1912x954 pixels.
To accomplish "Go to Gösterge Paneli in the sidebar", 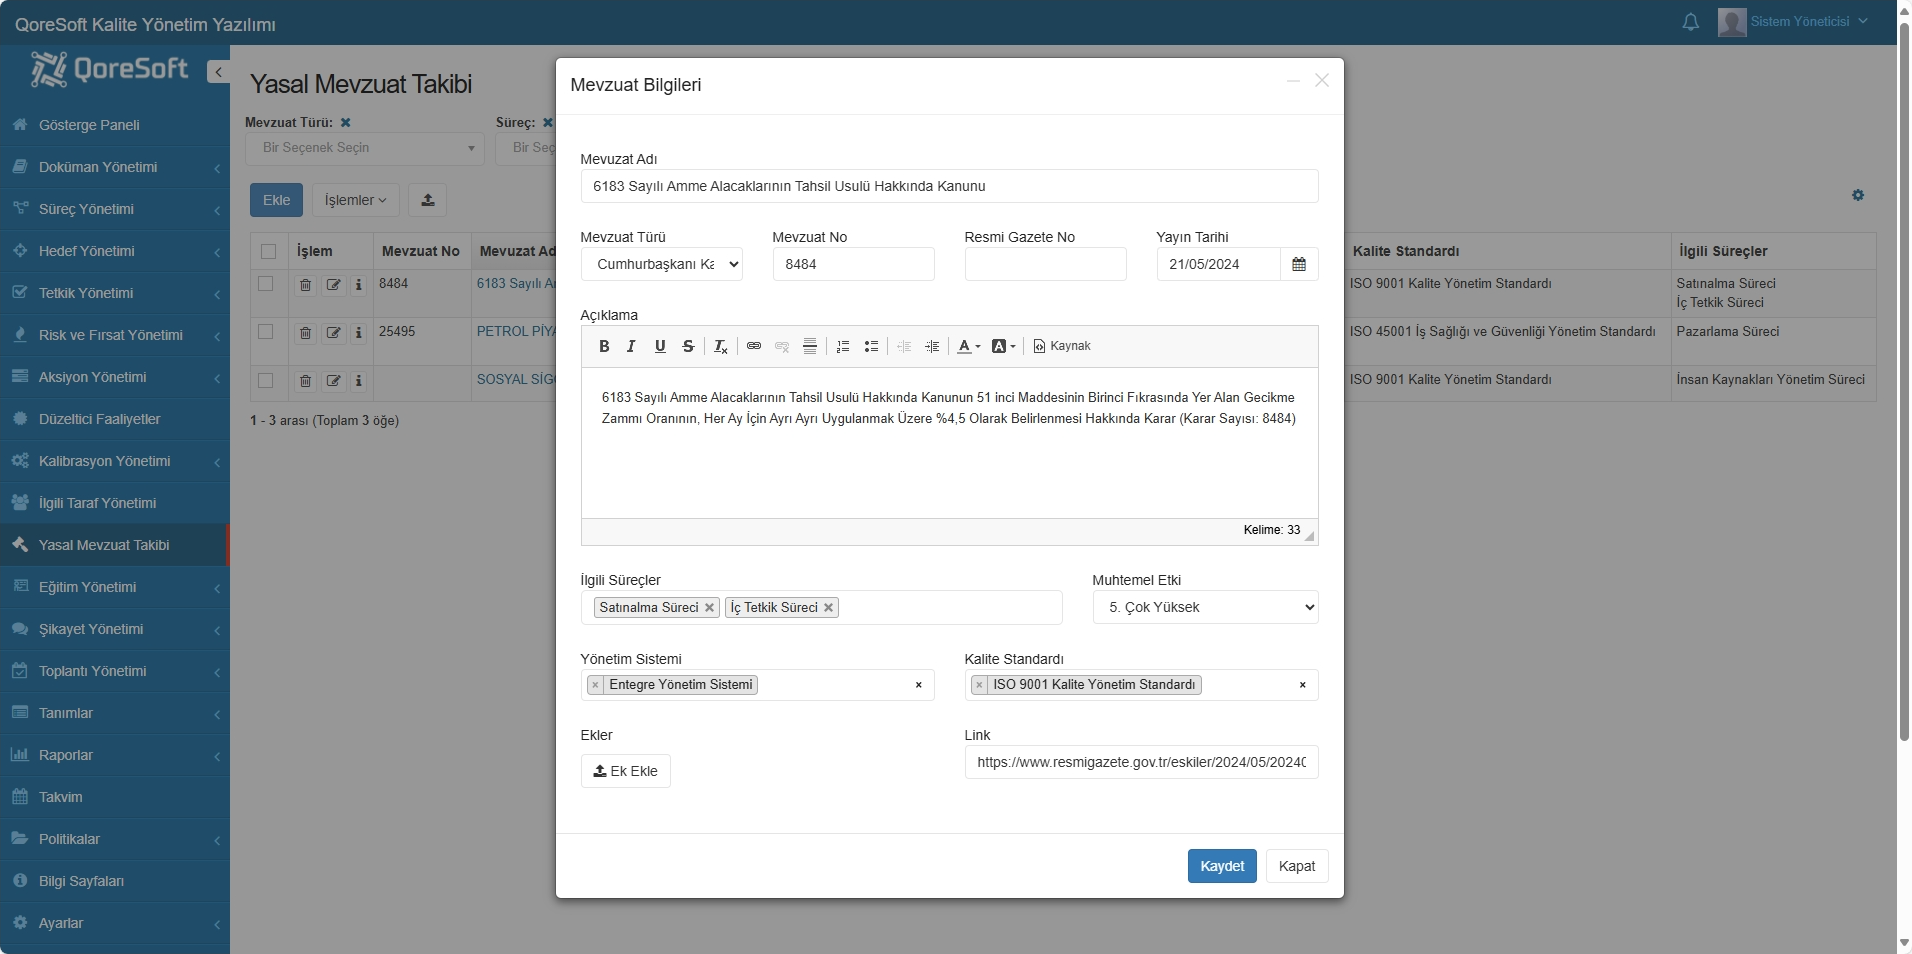I will coord(89,125).
